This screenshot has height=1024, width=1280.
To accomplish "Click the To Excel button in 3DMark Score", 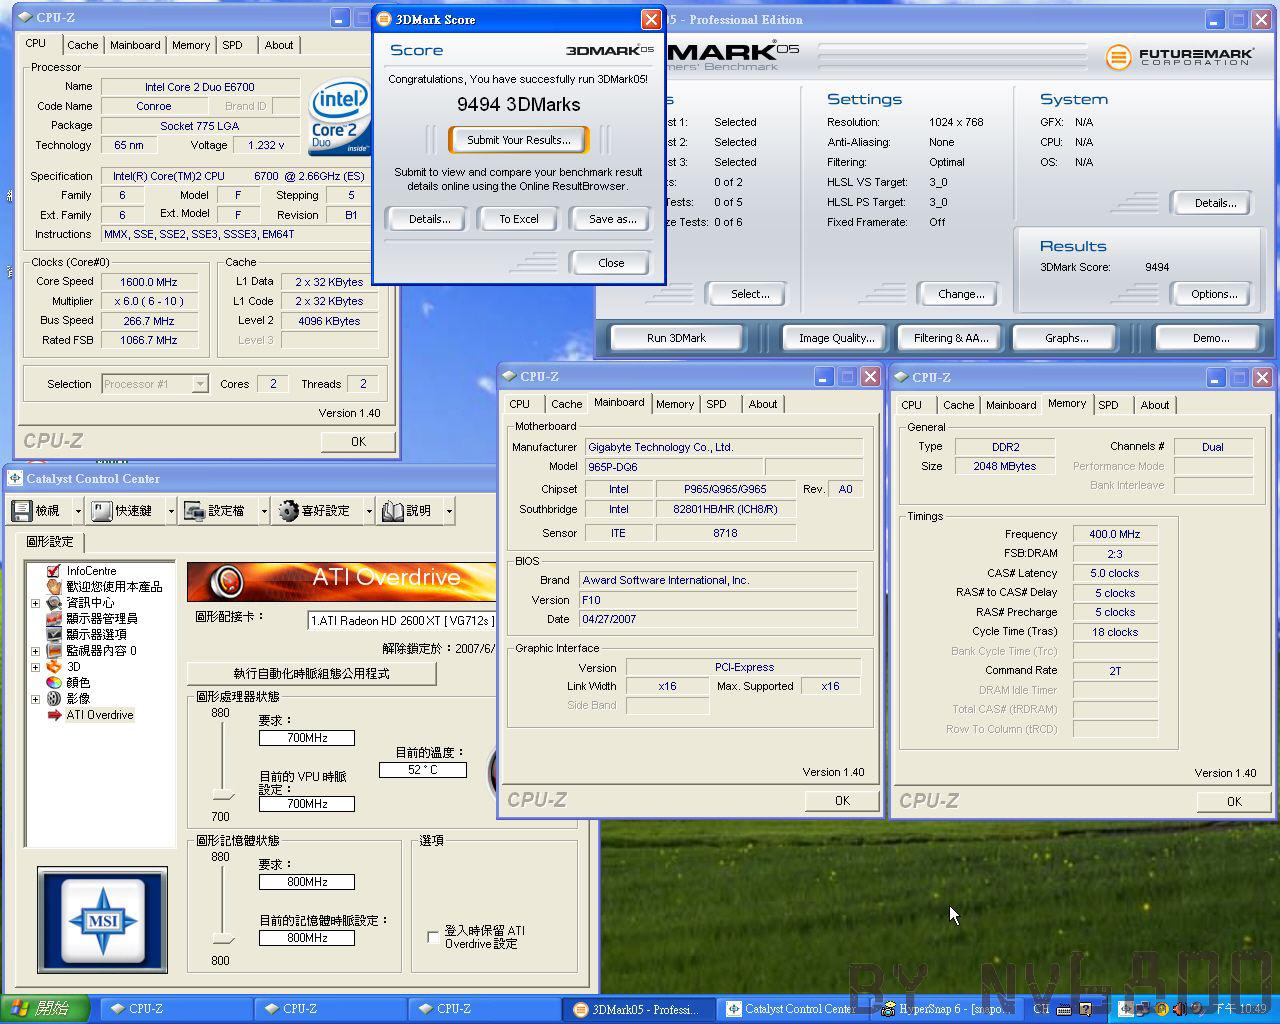I will [519, 219].
